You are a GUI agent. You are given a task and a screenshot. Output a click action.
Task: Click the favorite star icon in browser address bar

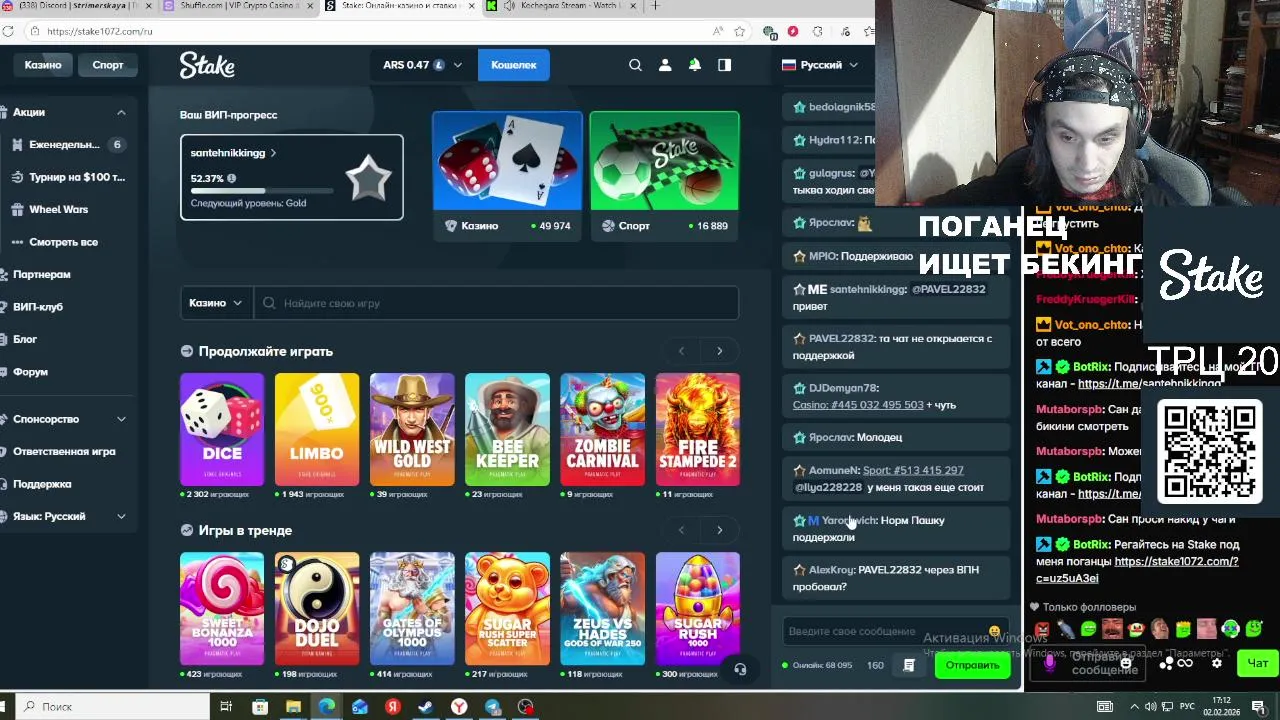click(x=740, y=31)
